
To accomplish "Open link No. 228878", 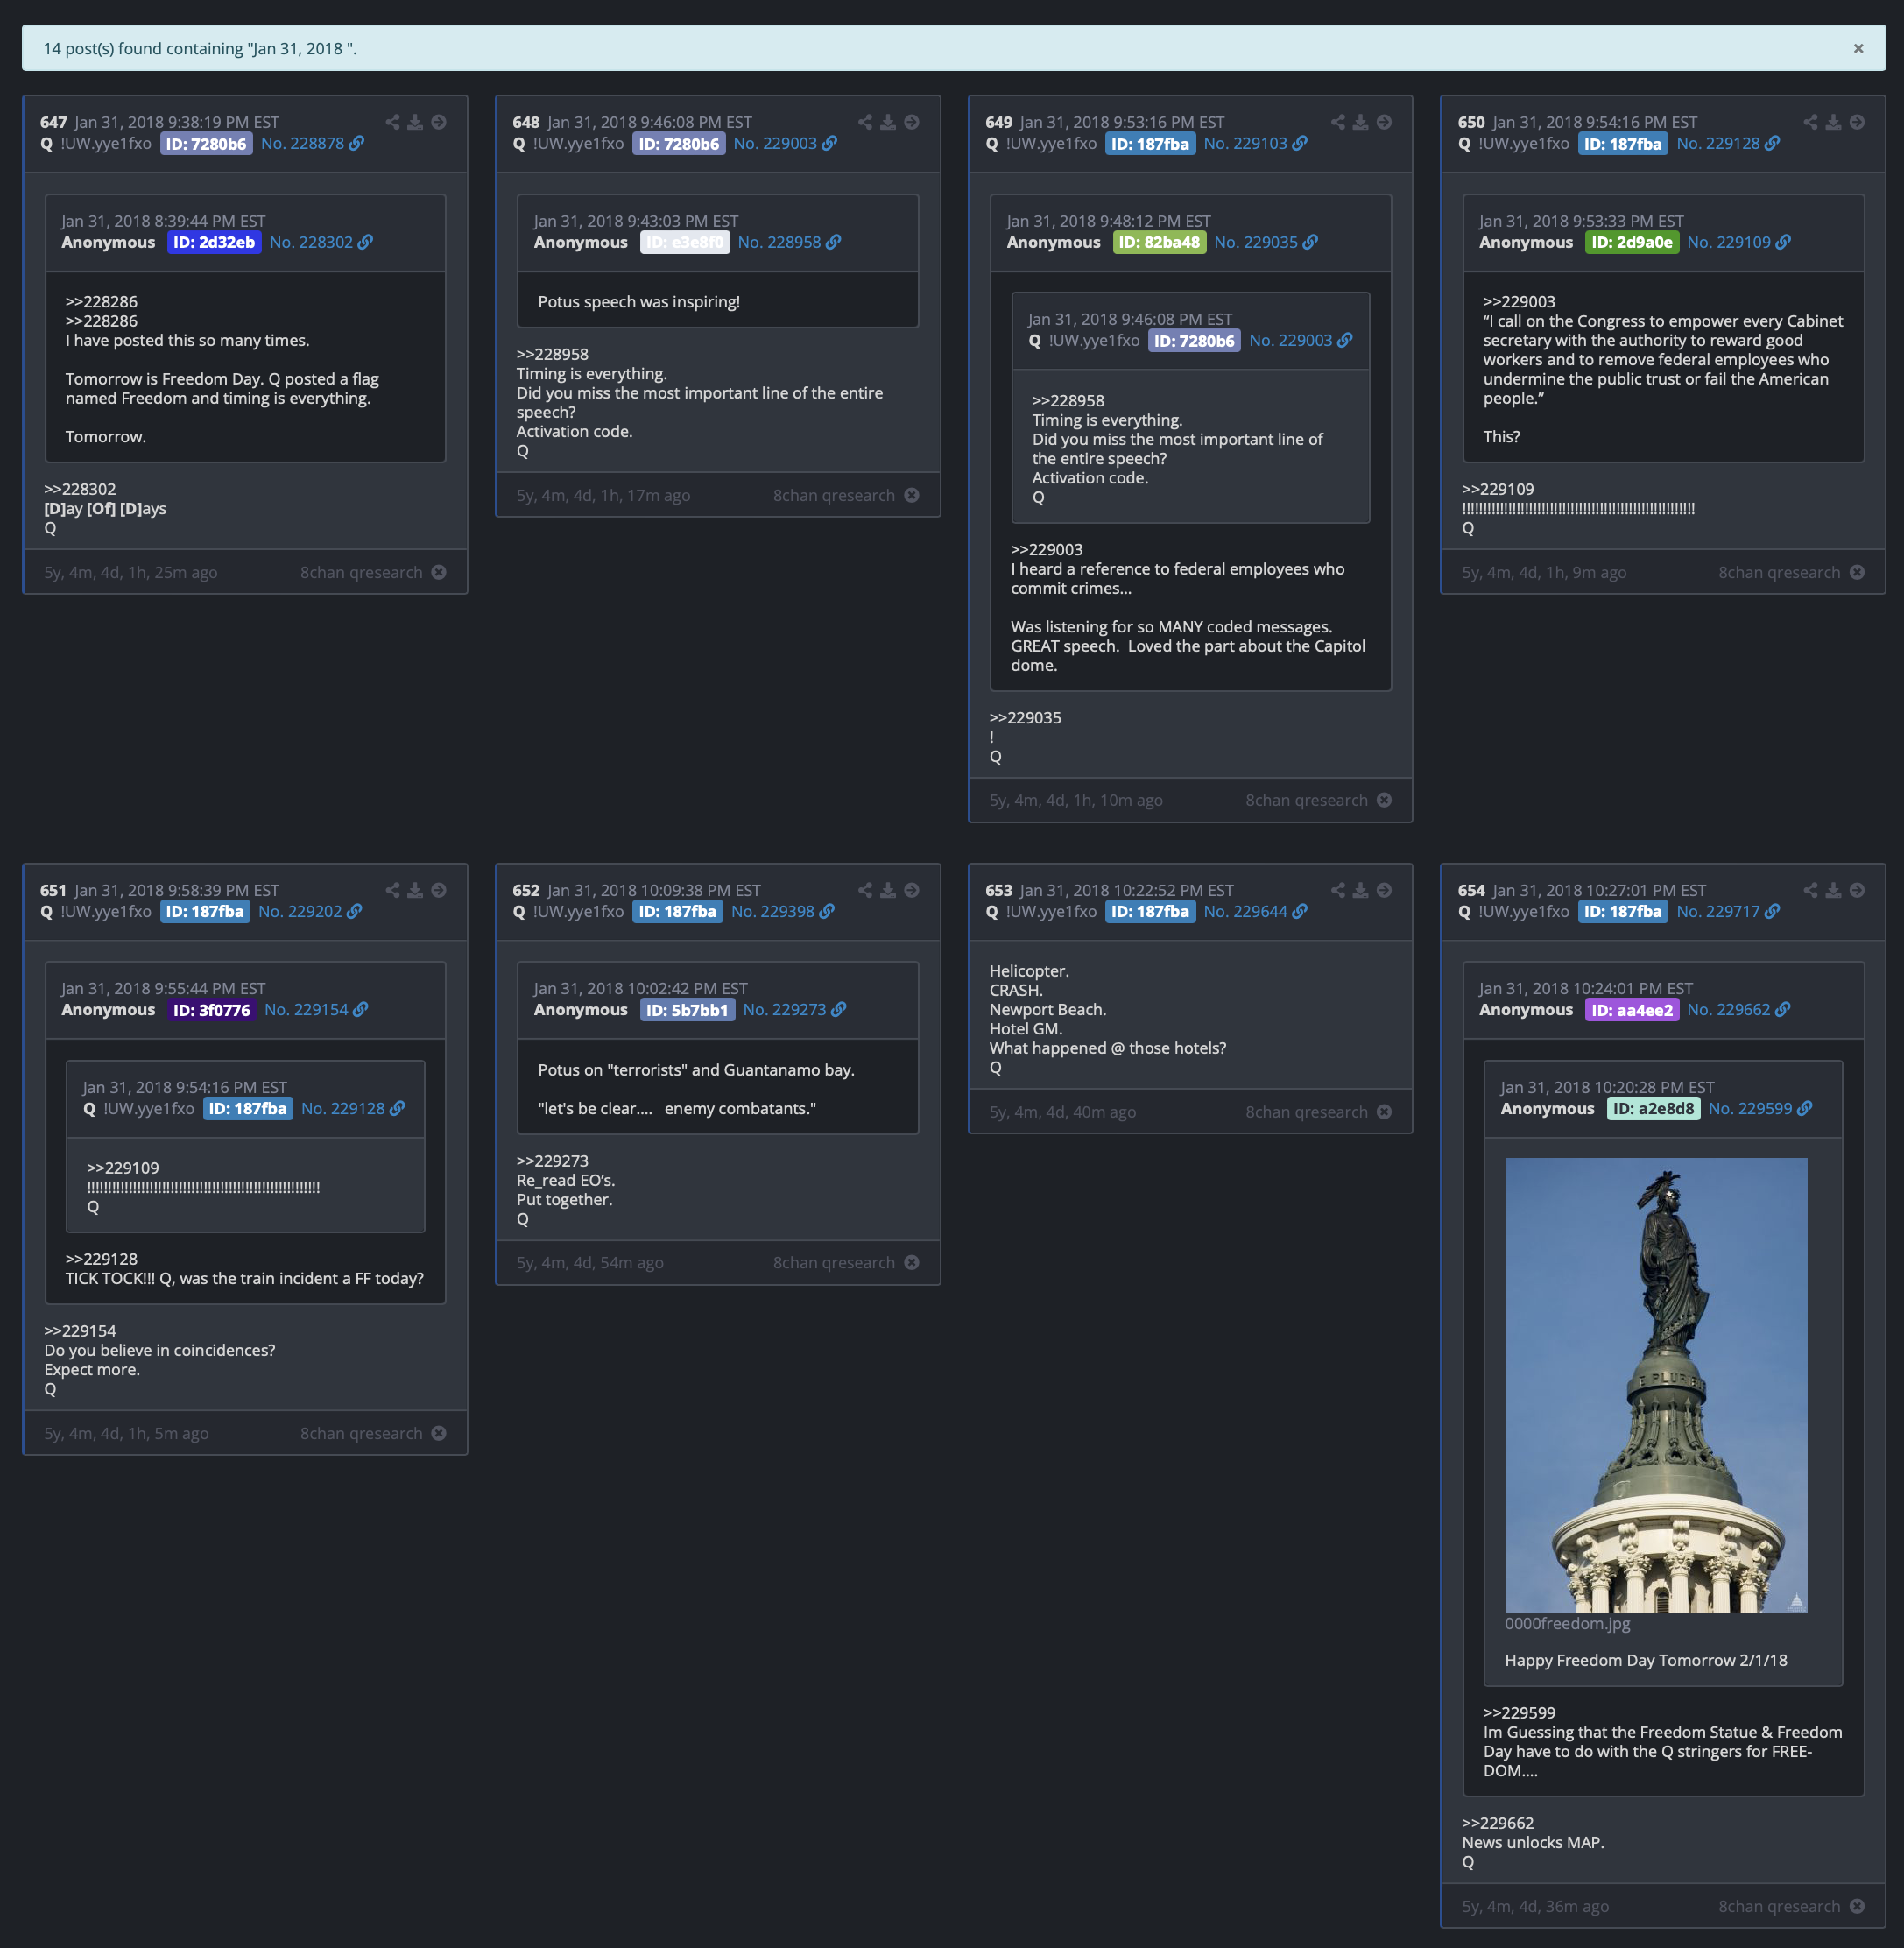I will (x=312, y=143).
